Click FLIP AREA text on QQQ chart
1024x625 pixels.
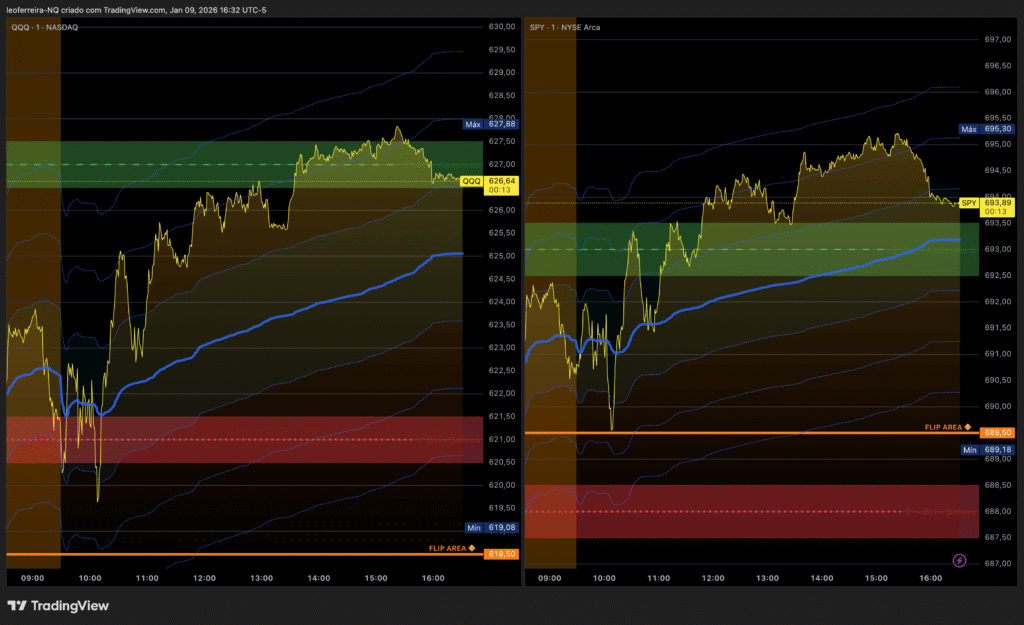447,548
